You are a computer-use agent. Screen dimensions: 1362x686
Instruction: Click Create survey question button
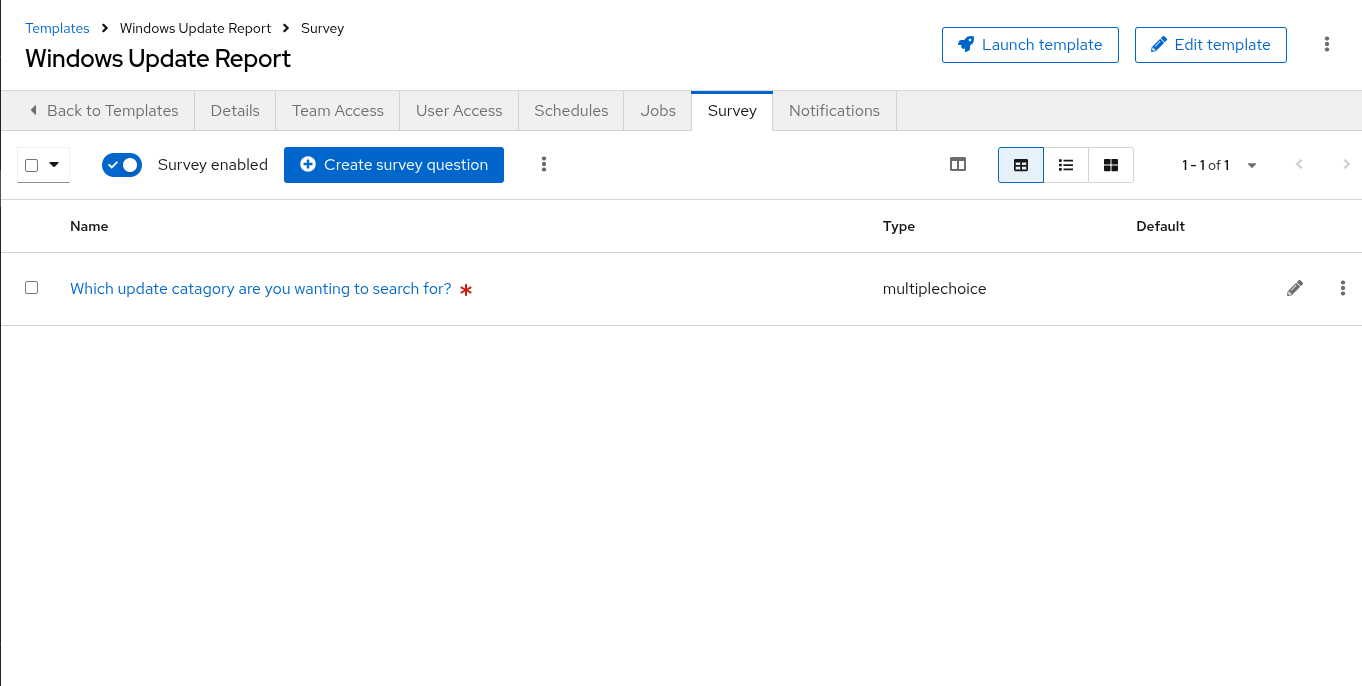[394, 165]
